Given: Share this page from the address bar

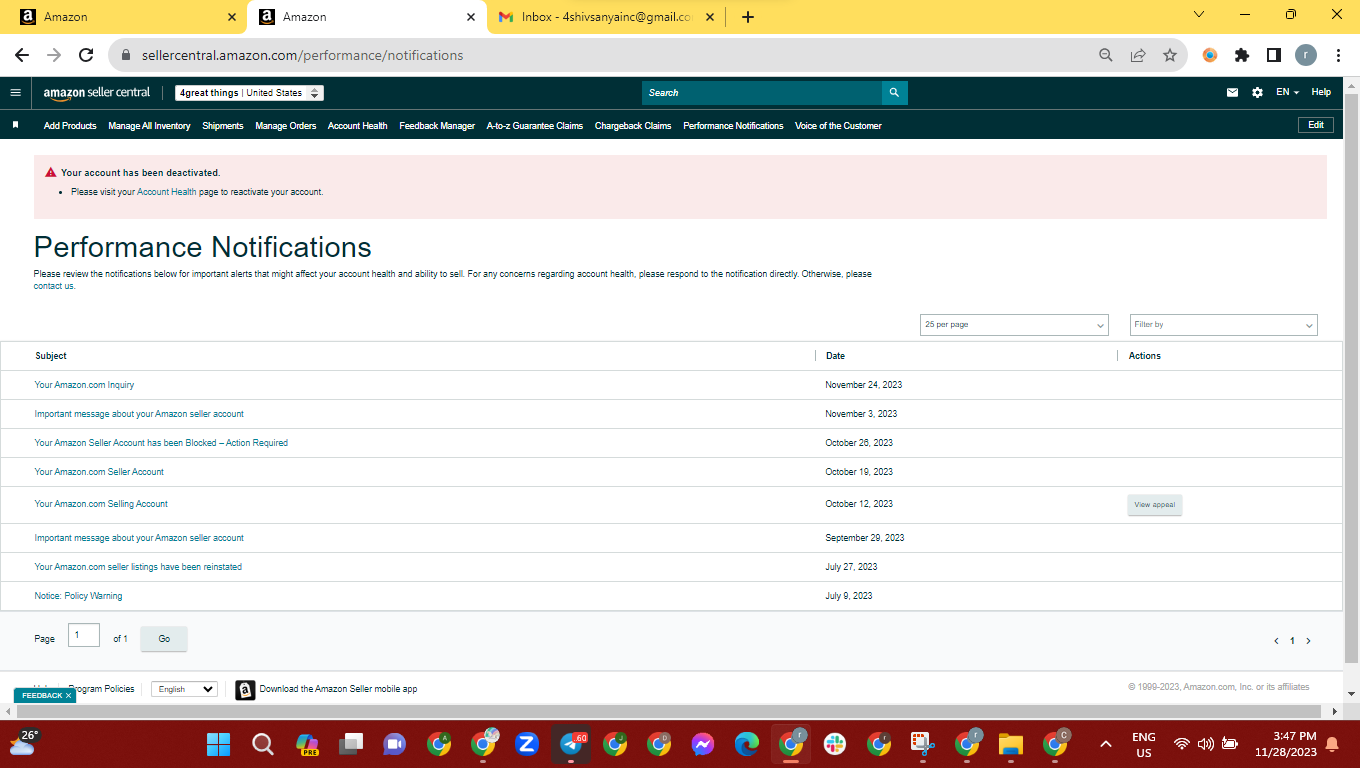Looking at the screenshot, I should click(x=1138, y=56).
